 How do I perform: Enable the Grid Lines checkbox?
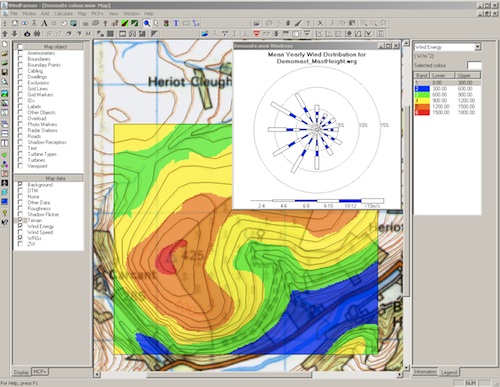[20, 89]
